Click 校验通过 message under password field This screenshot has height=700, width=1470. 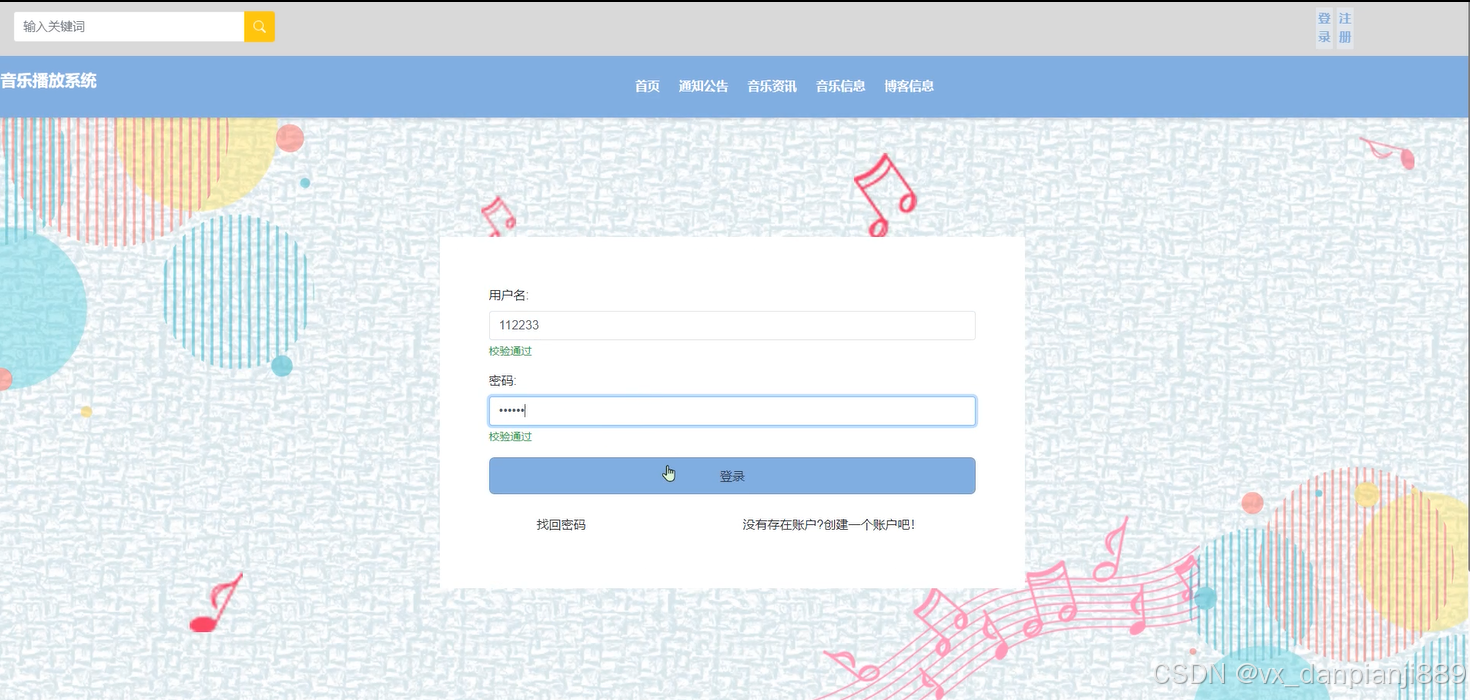click(x=510, y=437)
